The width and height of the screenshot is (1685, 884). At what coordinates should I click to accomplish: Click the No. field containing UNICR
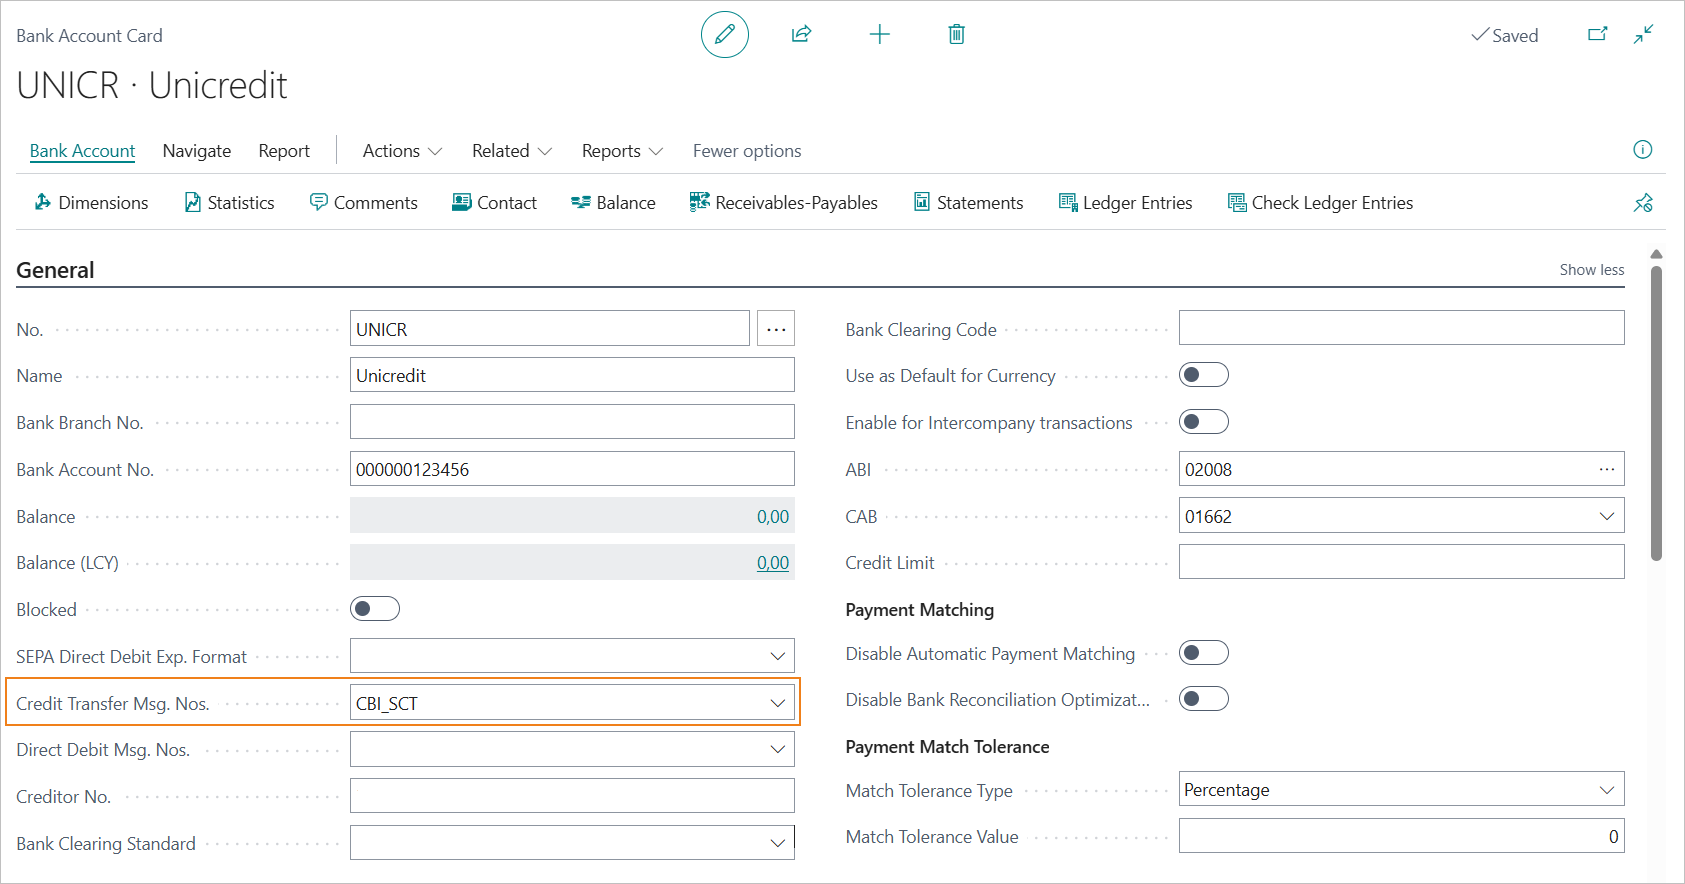(549, 329)
